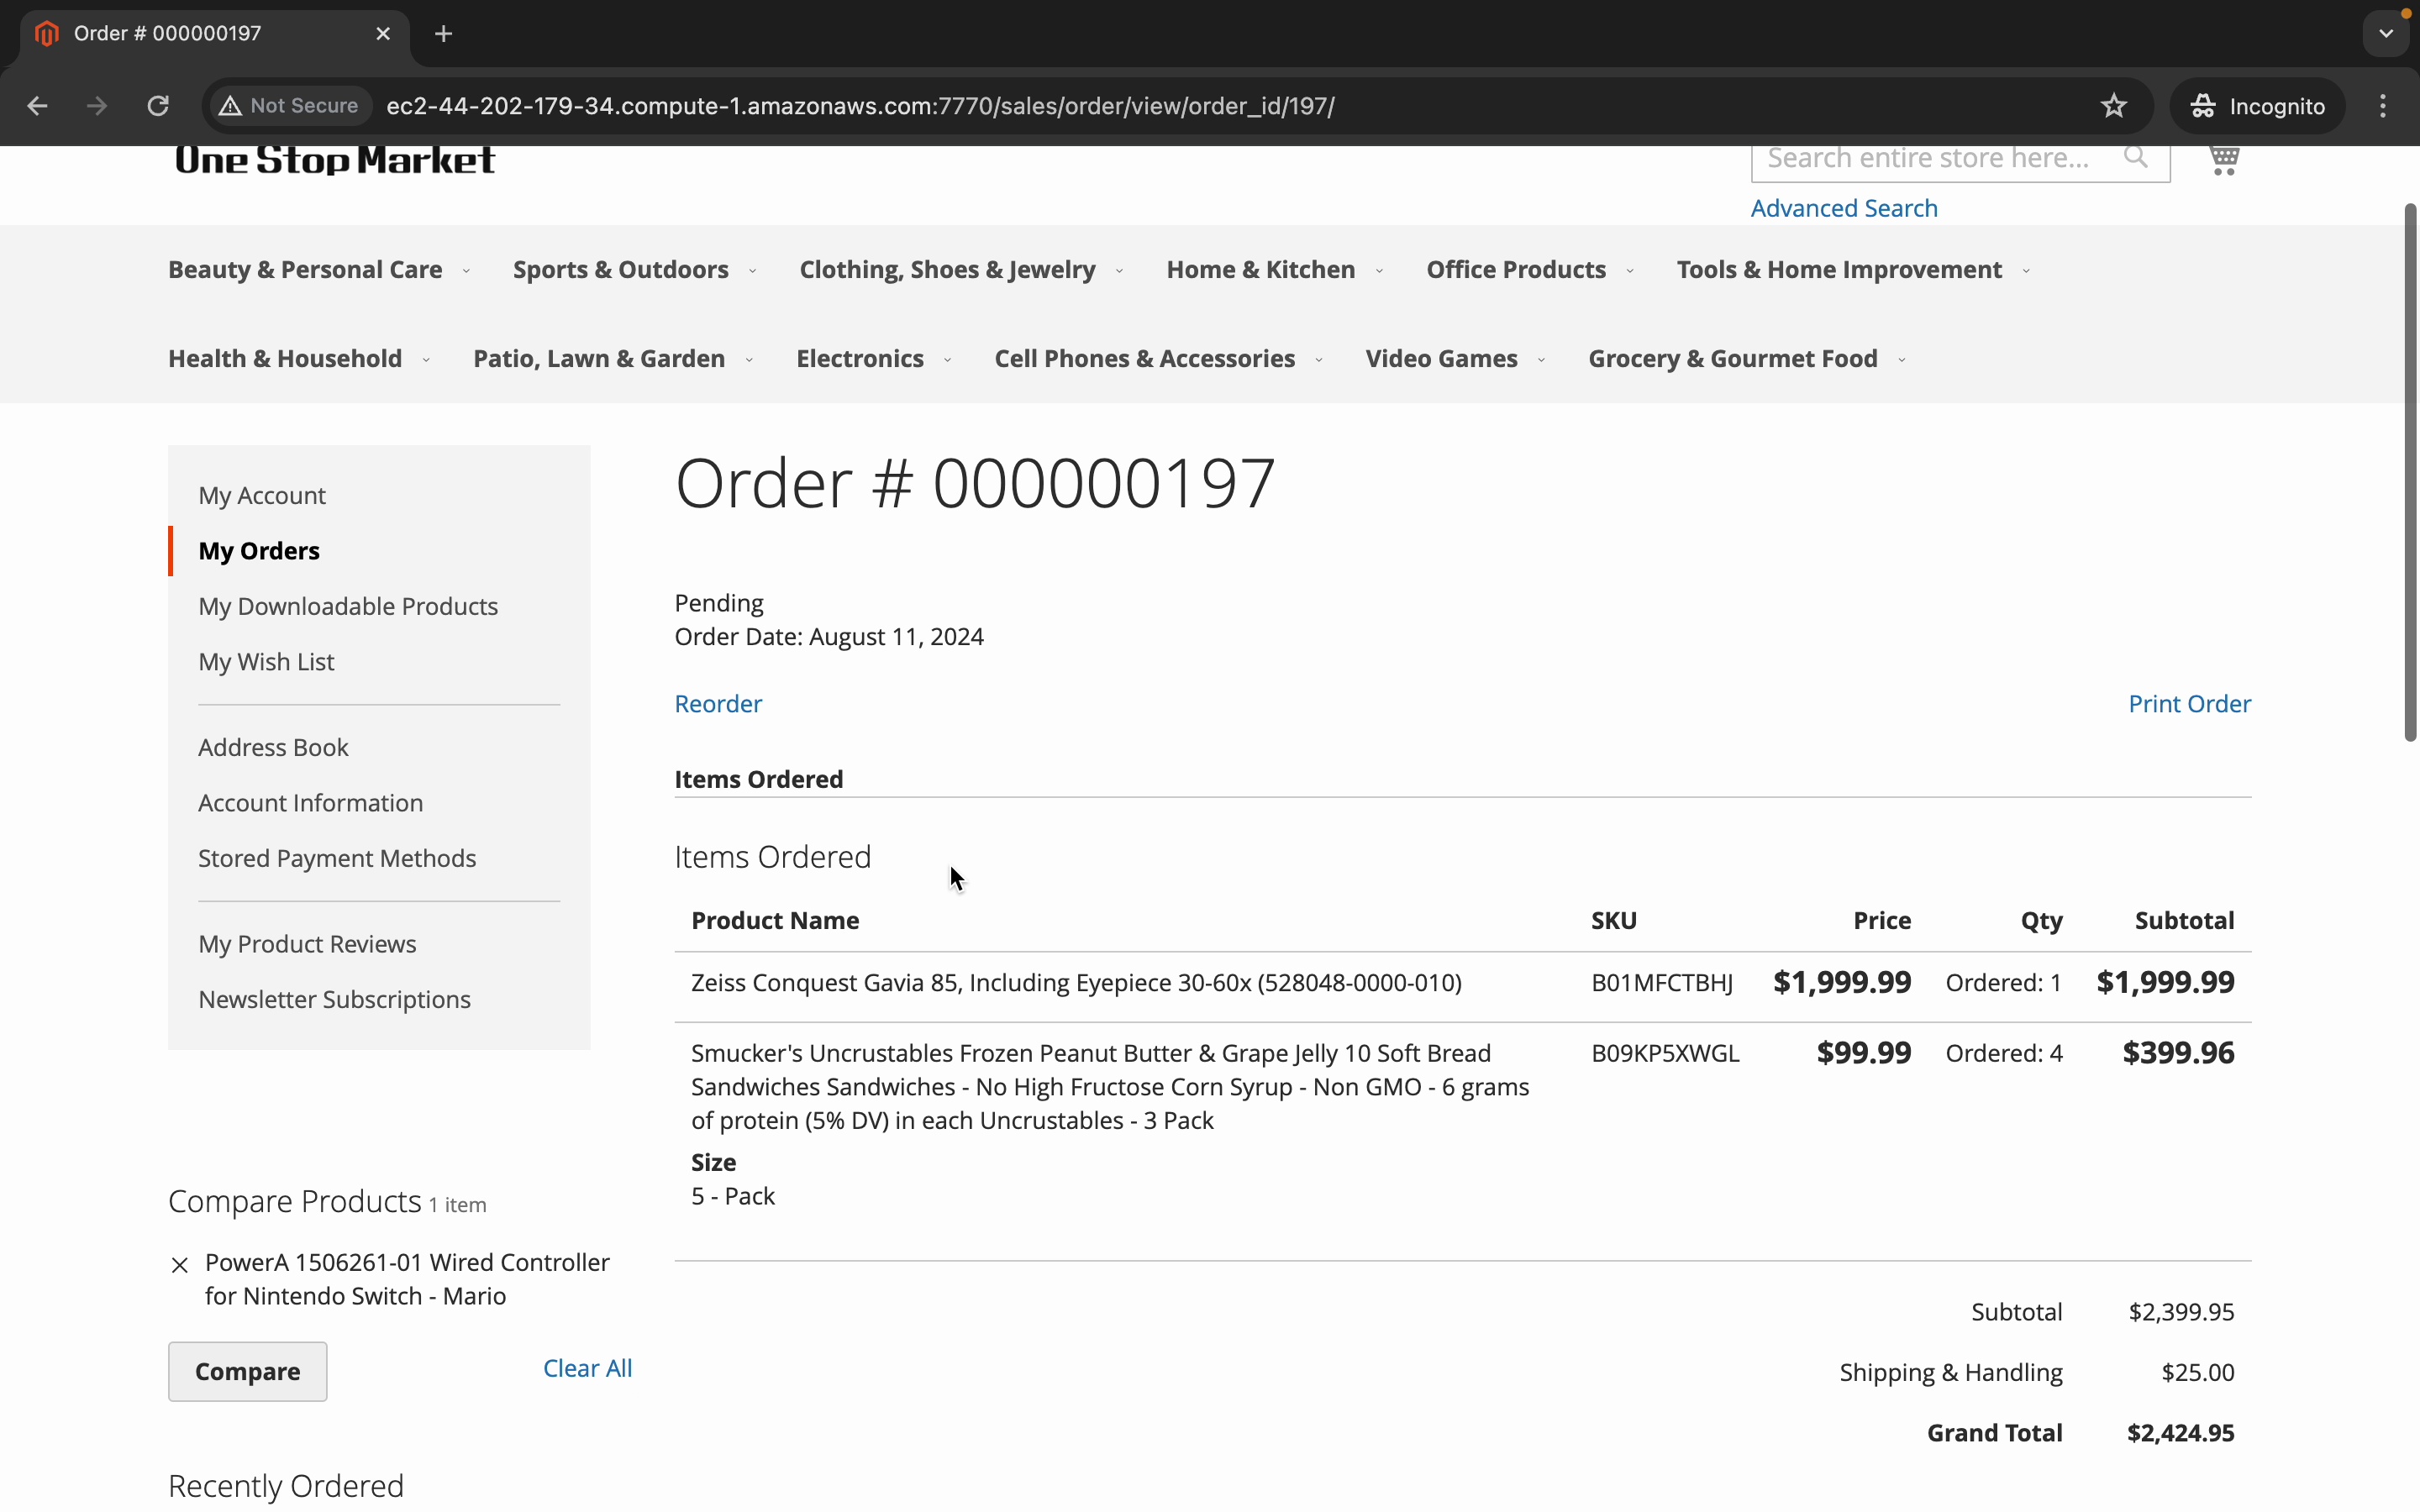The height and width of the screenshot is (1512, 2420).
Task: Reload the page
Action: pyautogui.click(x=158, y=106)
